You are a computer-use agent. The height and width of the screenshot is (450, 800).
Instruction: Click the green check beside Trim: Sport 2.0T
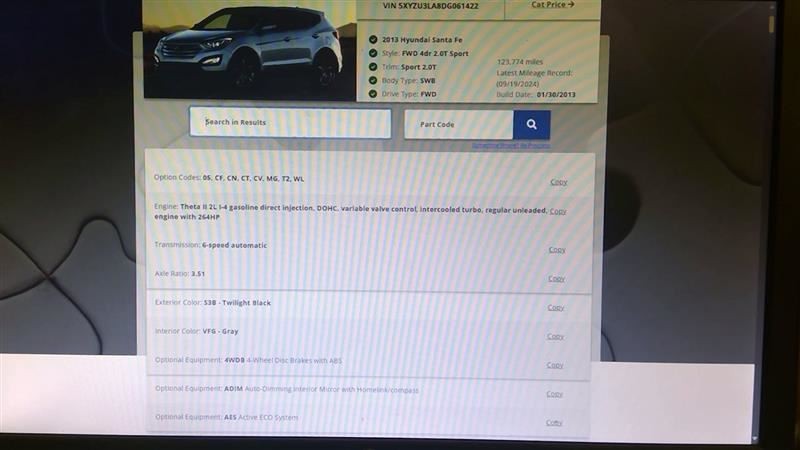[373, 67]
